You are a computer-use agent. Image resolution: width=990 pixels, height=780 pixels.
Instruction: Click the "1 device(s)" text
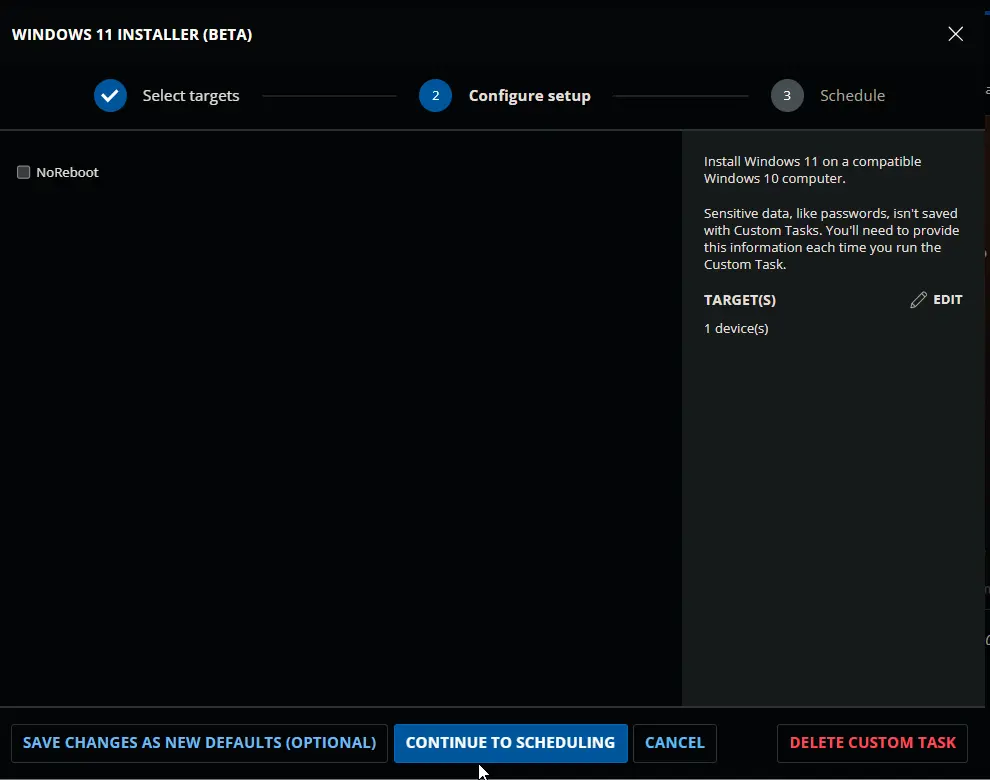pyautogui.click(x=736, y=328)
